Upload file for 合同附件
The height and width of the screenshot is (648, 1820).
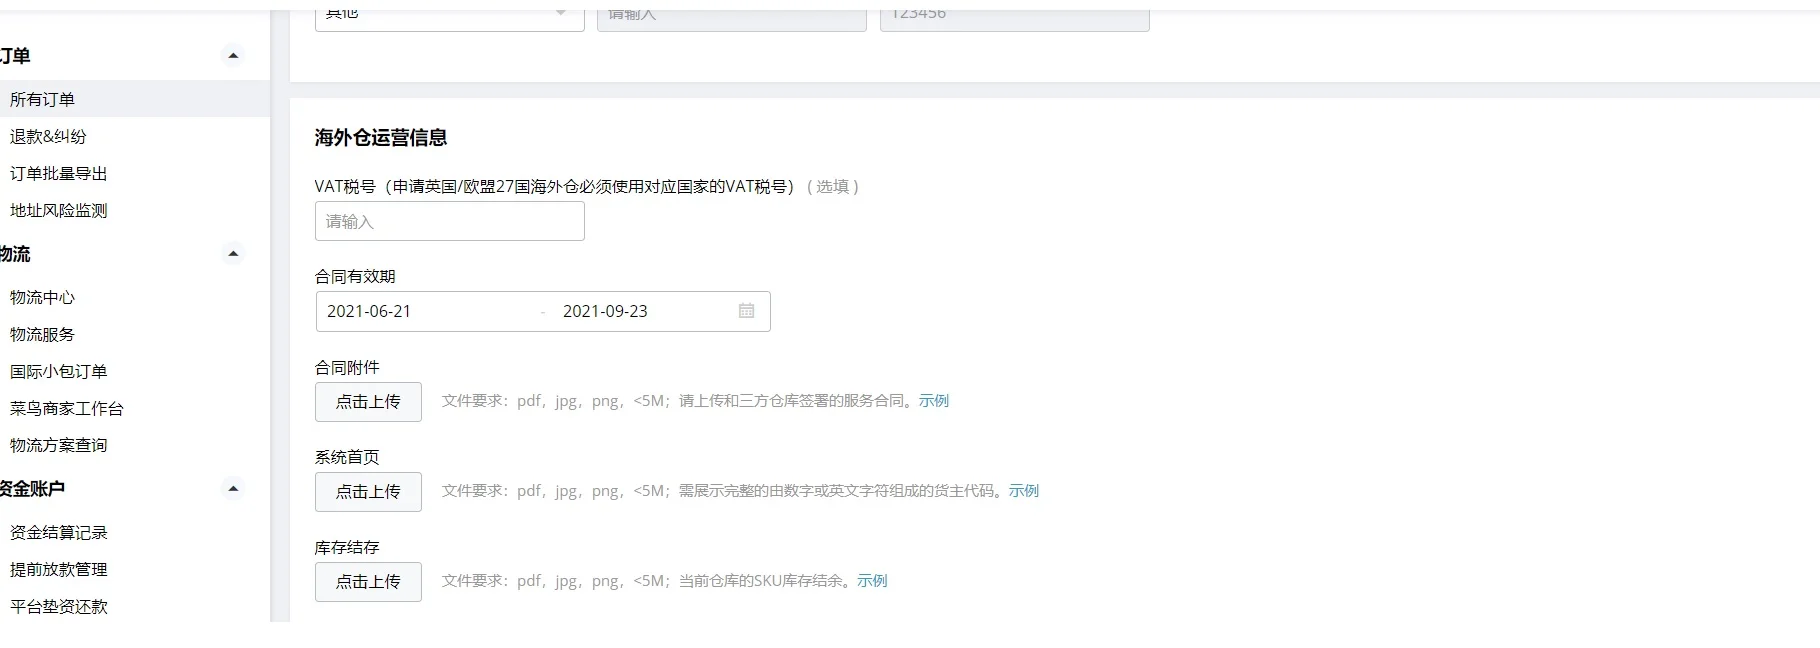pos(368,402)
